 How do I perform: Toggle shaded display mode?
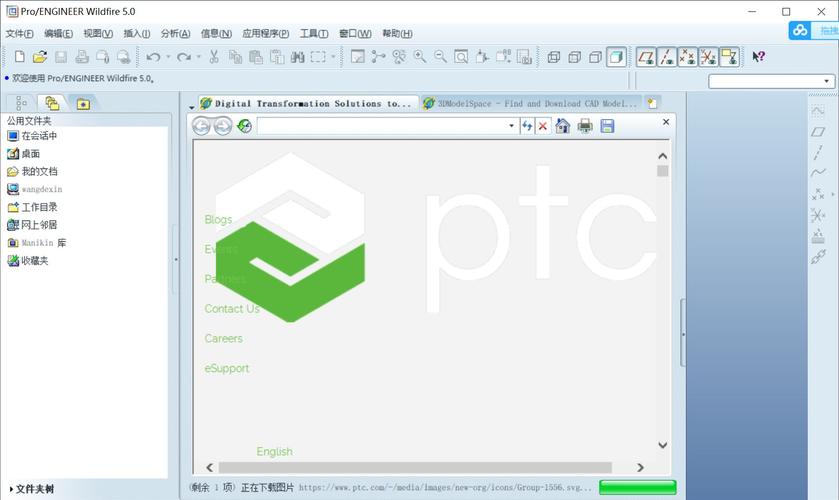pos(616,57)
